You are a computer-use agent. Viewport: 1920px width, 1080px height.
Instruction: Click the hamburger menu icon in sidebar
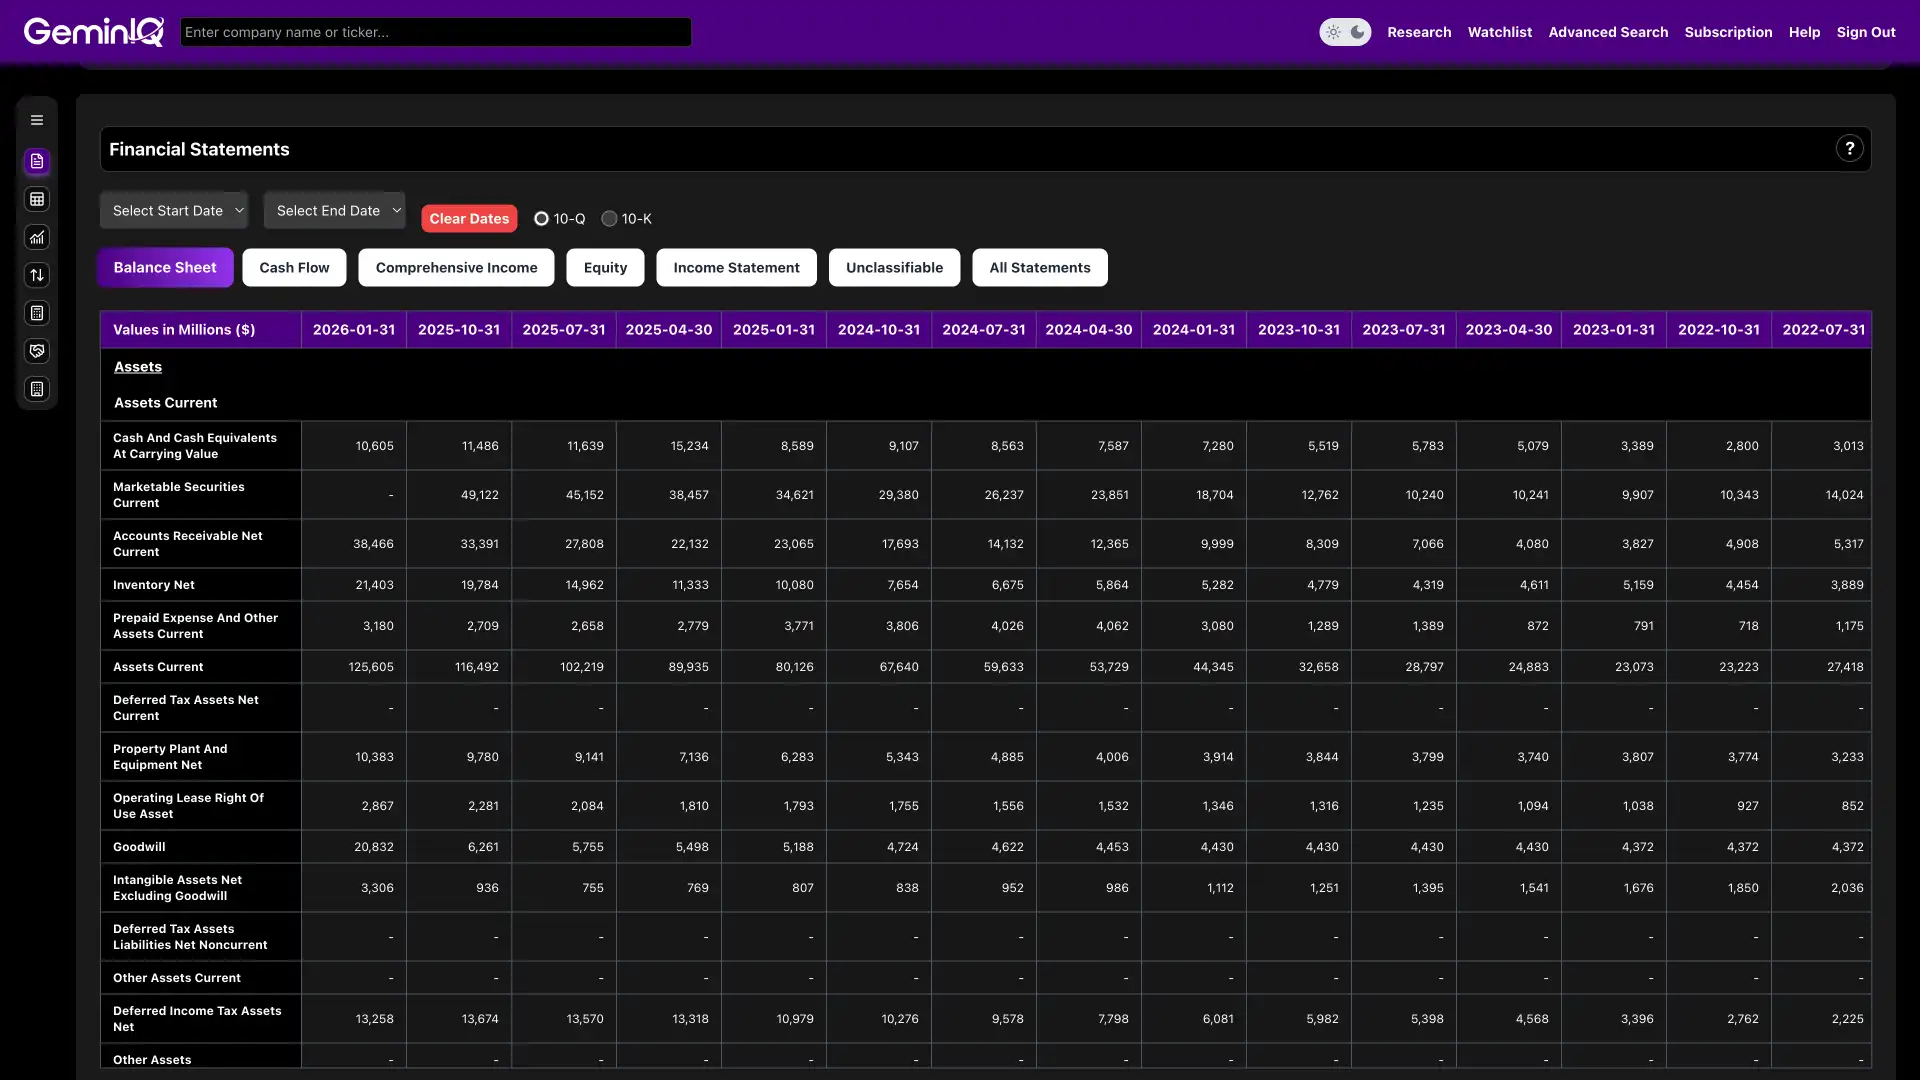(x=37, y=120)
